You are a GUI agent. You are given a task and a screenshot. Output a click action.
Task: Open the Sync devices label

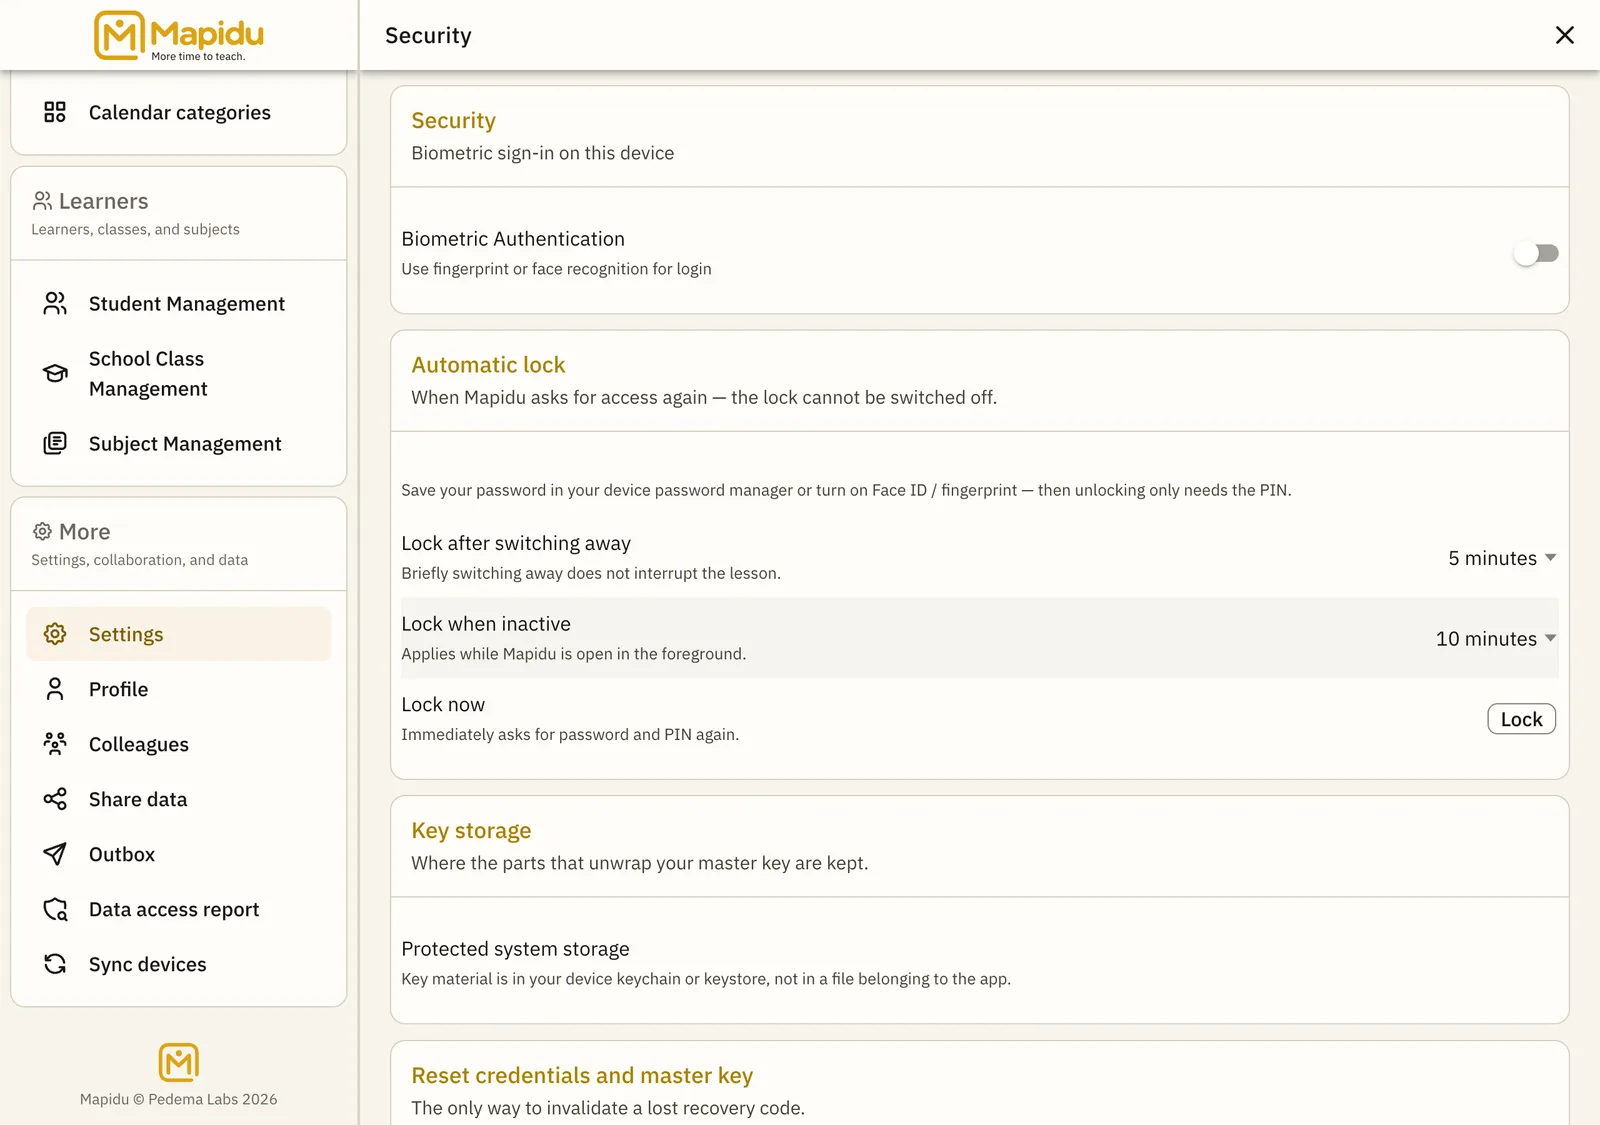[148, 964]
